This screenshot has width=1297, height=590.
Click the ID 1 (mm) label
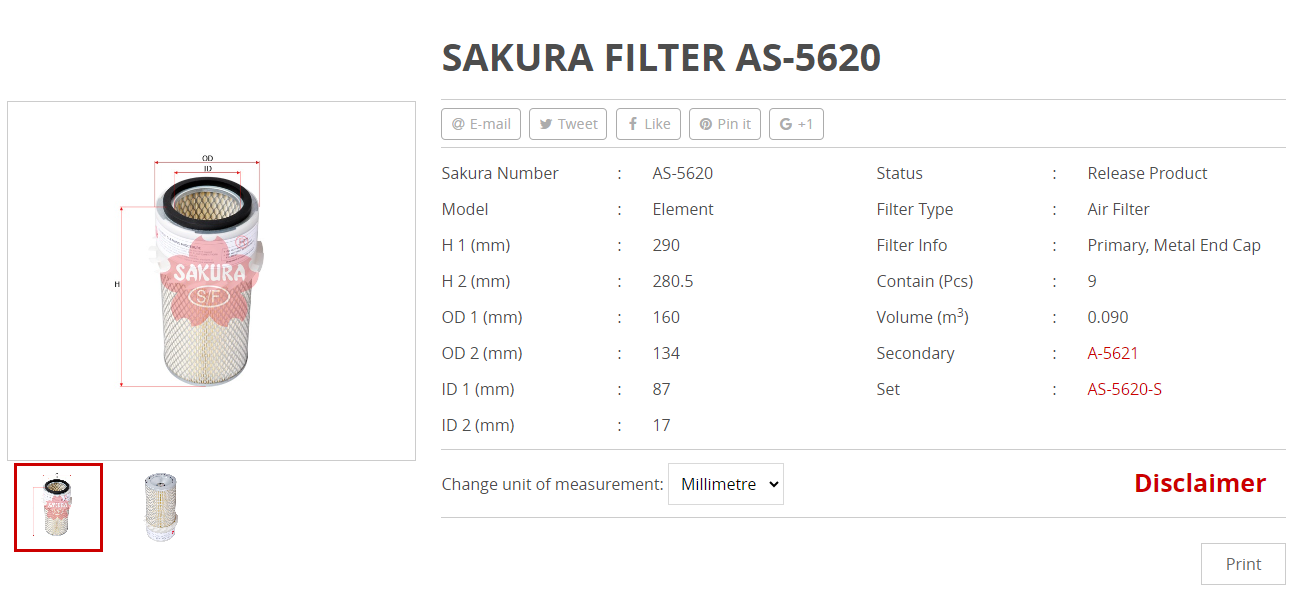tap(478, 389)
